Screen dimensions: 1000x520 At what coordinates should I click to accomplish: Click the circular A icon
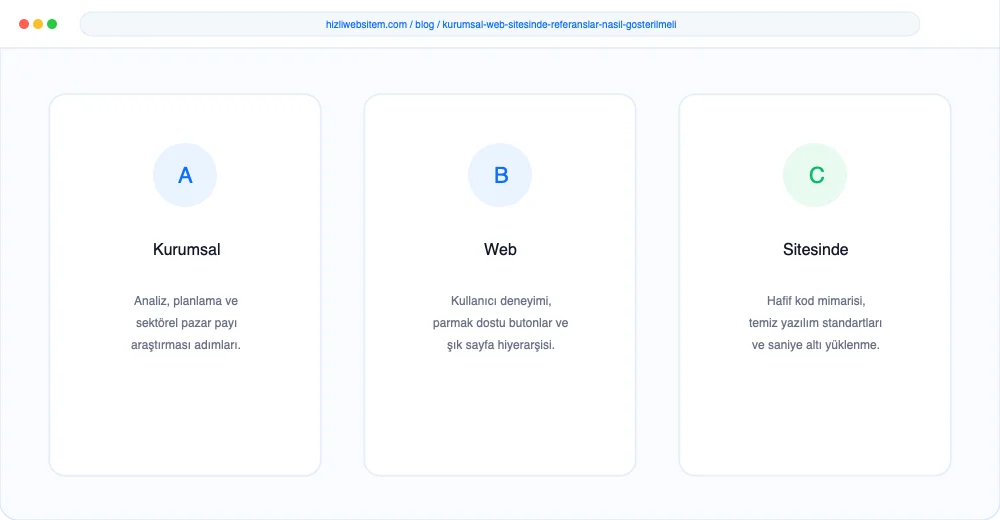(185, 175)
